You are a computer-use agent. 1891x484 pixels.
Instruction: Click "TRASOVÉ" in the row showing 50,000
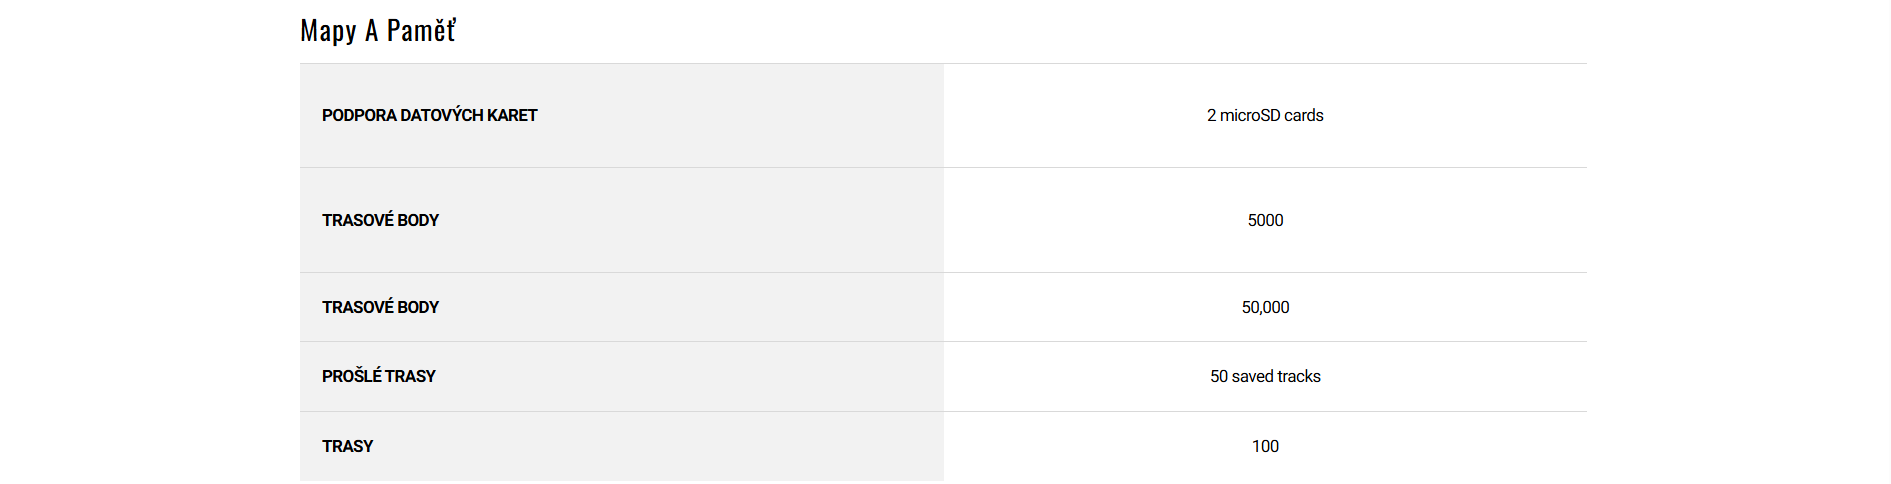tap(357, 308)
